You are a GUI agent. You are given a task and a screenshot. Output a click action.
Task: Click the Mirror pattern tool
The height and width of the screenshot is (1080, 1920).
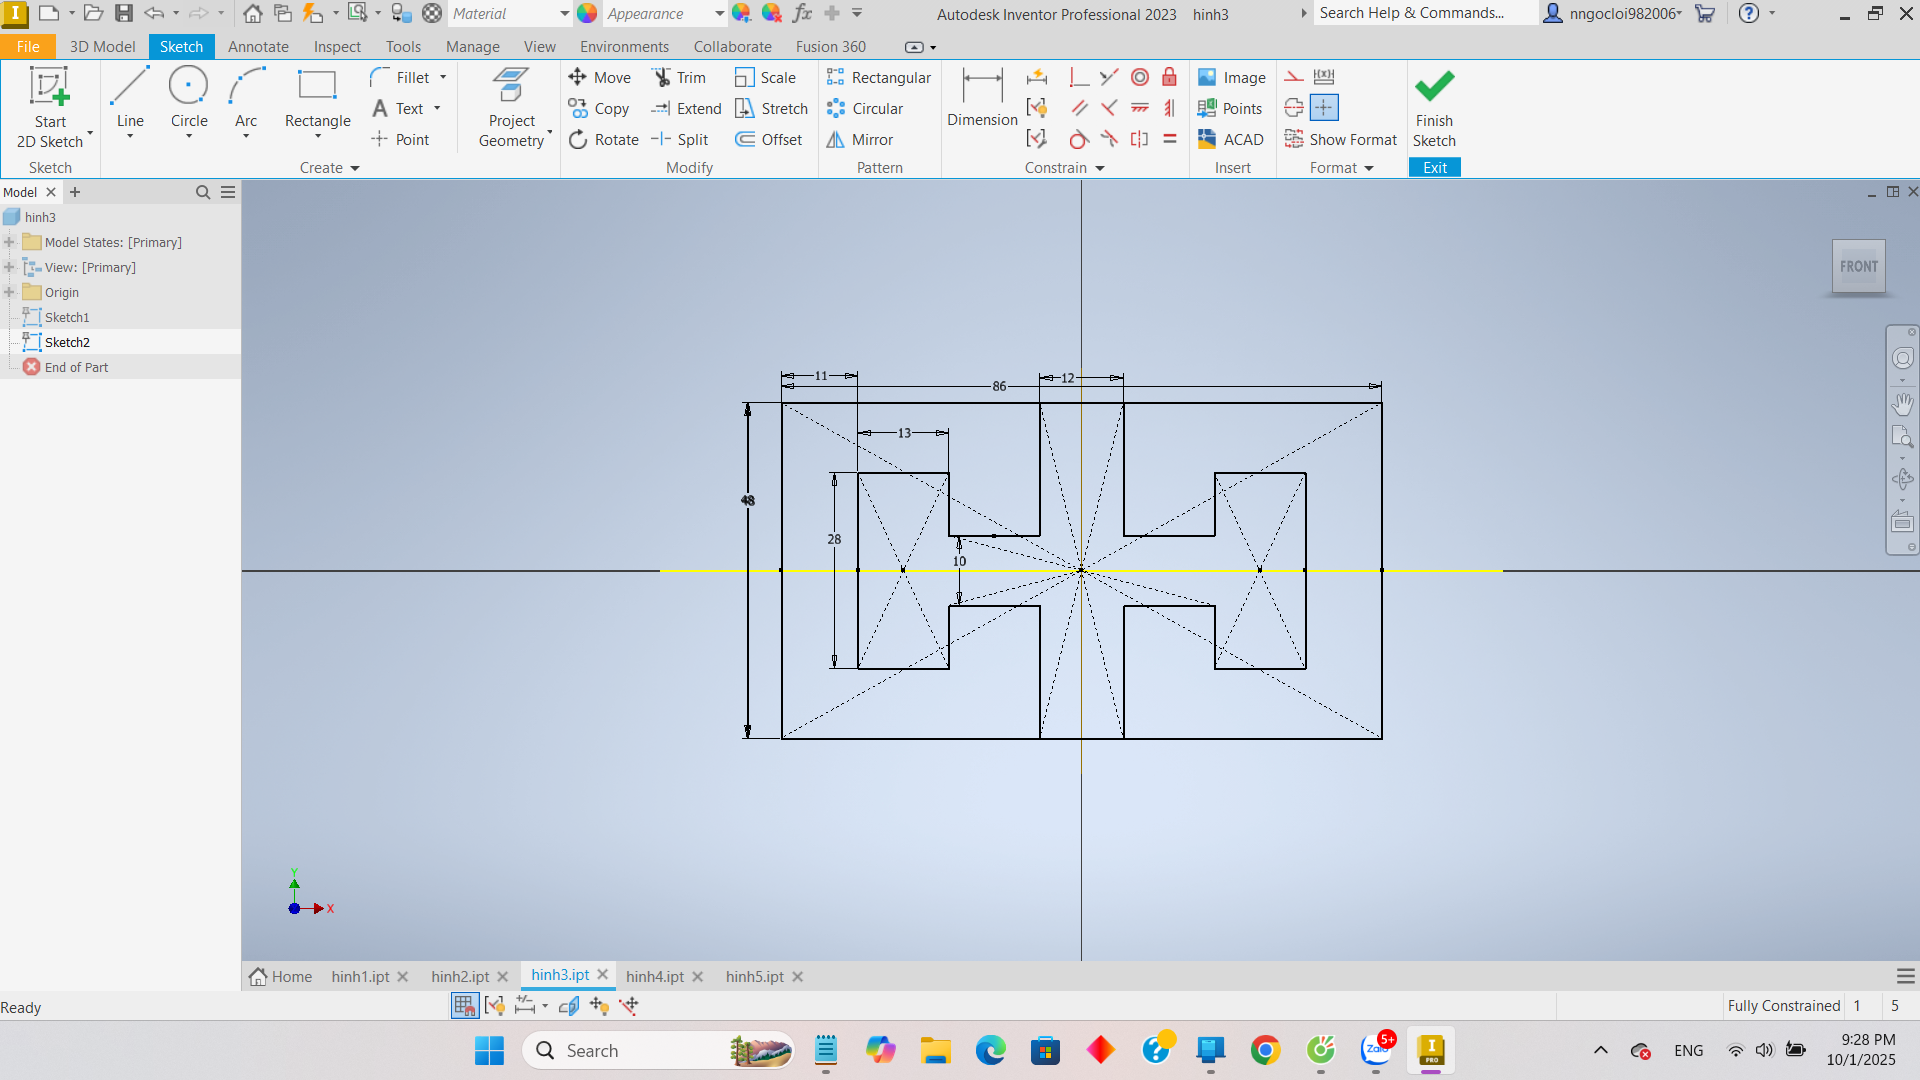860,140
